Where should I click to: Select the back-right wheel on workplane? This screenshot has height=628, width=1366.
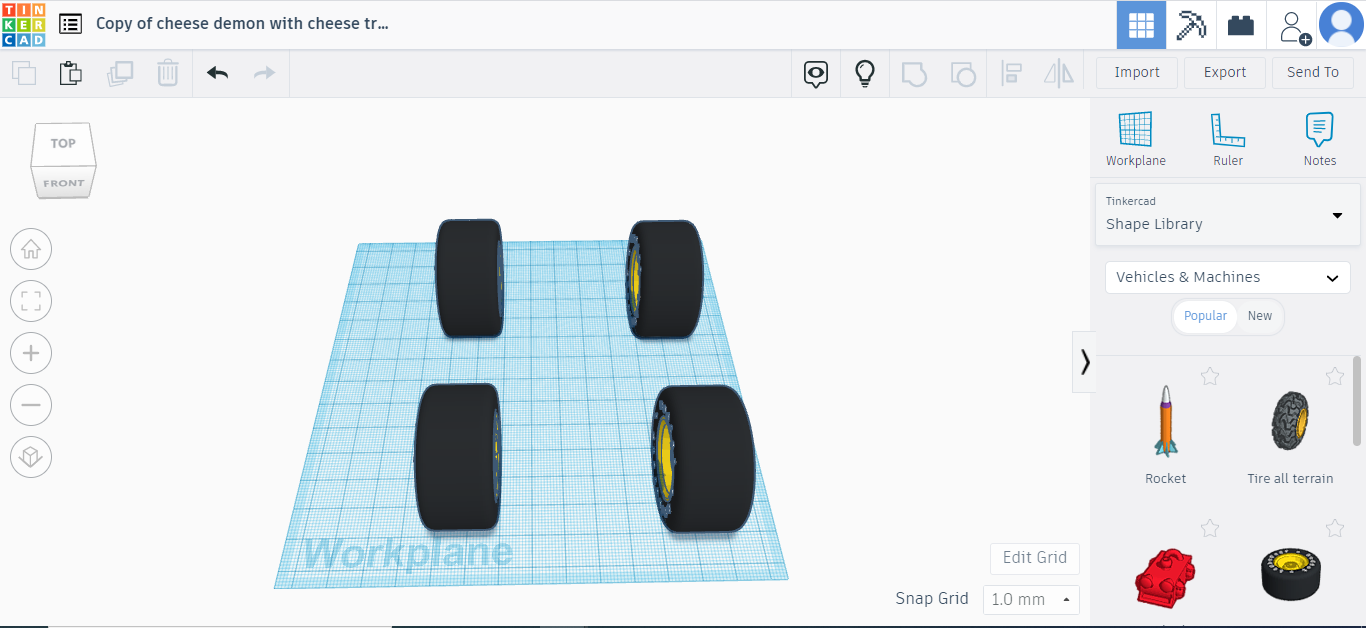[x=665, y=279]
